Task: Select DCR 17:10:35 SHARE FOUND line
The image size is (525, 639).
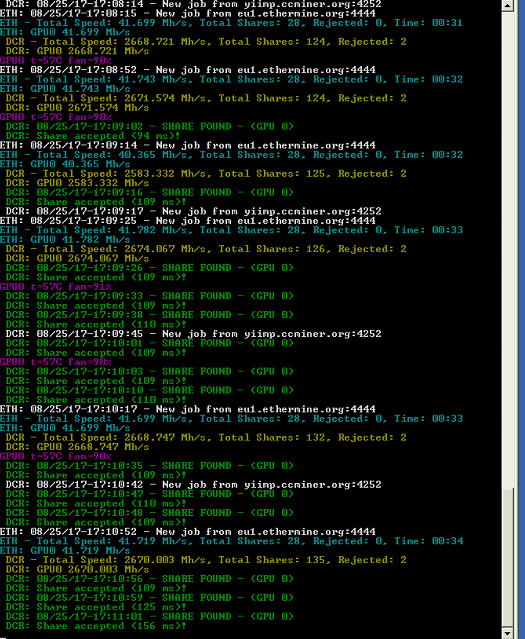Action: (150, 466)
